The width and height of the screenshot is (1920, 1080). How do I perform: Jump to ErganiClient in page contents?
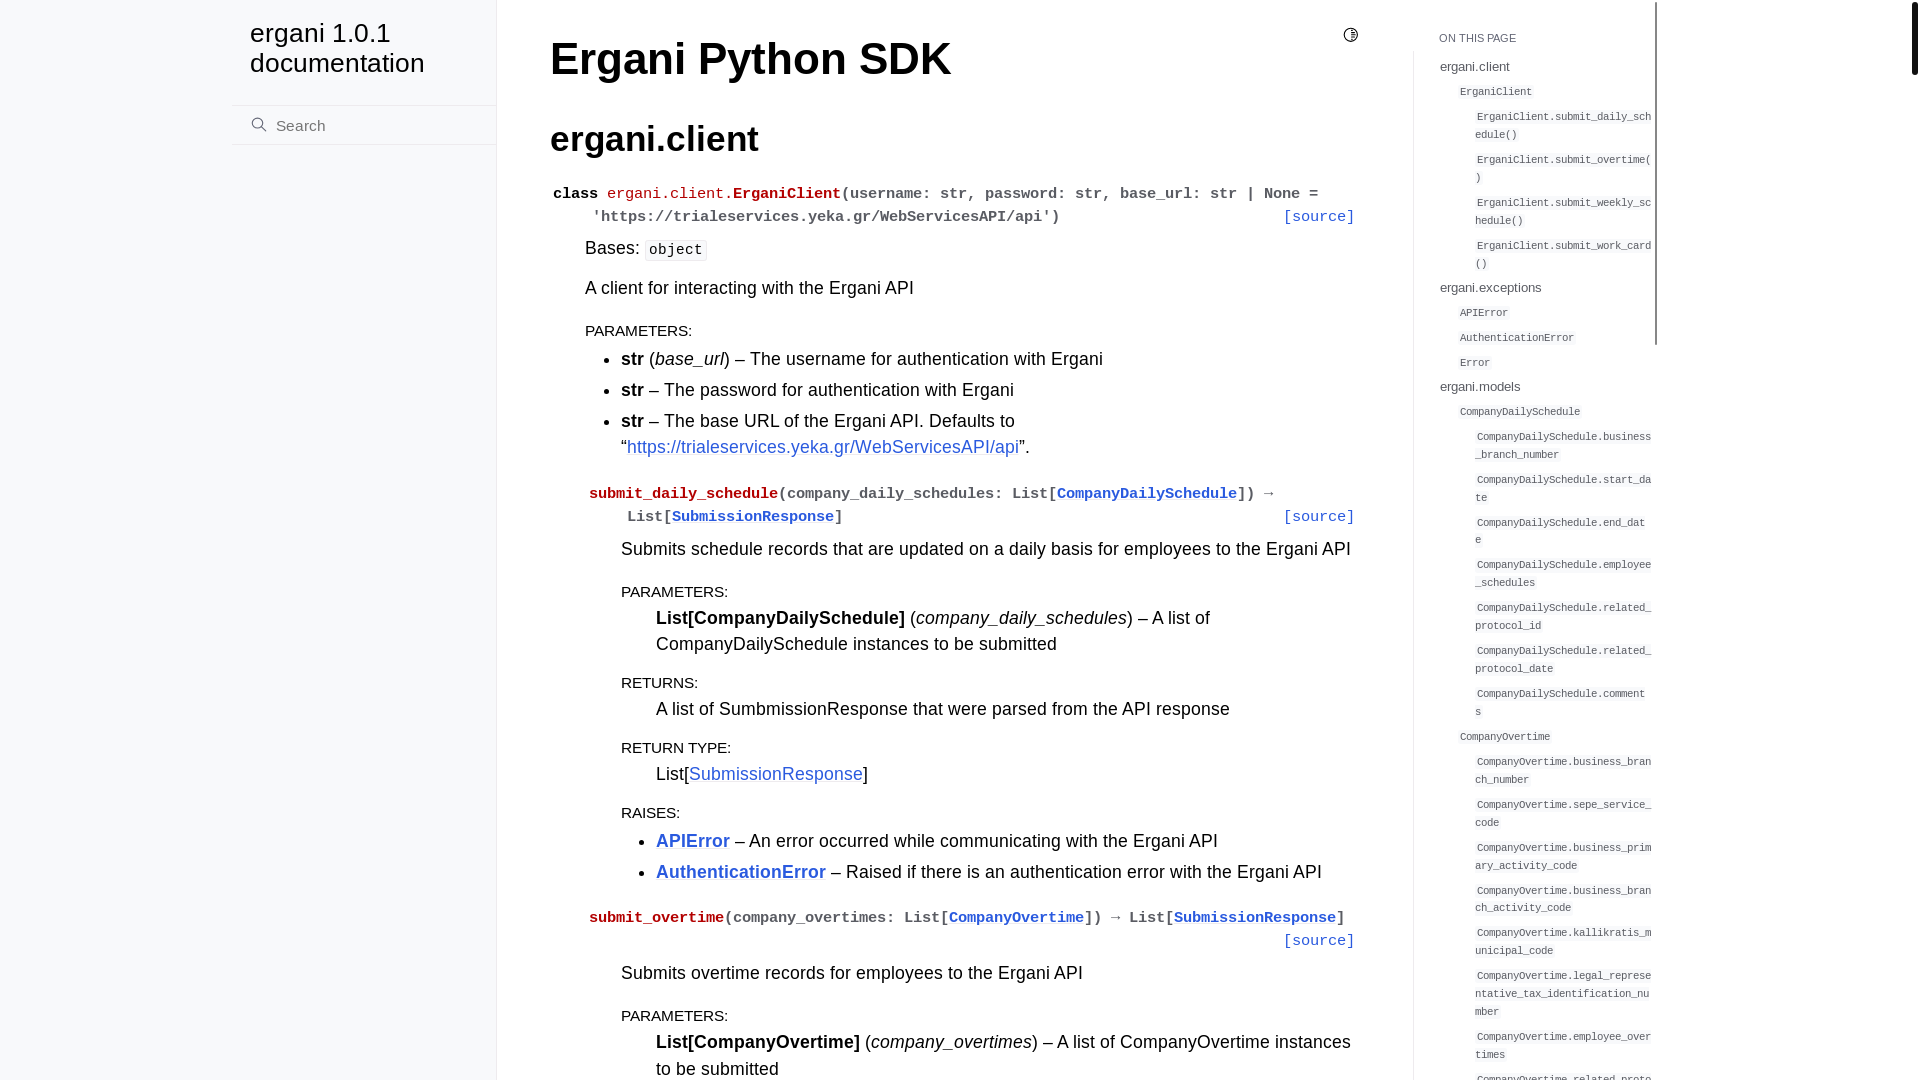coord(1496,92)
